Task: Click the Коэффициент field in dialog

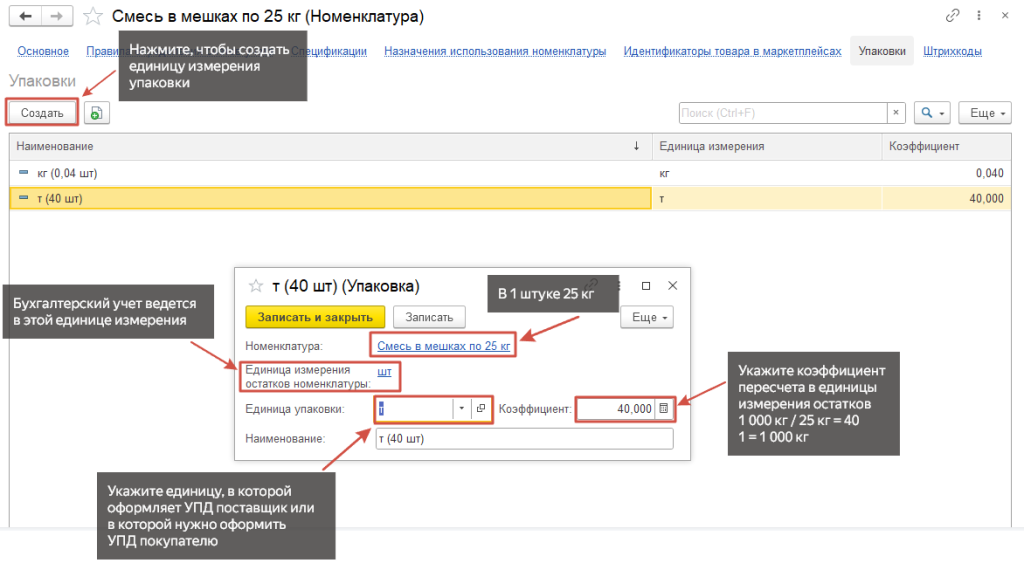Action: (x=616, y=409)
